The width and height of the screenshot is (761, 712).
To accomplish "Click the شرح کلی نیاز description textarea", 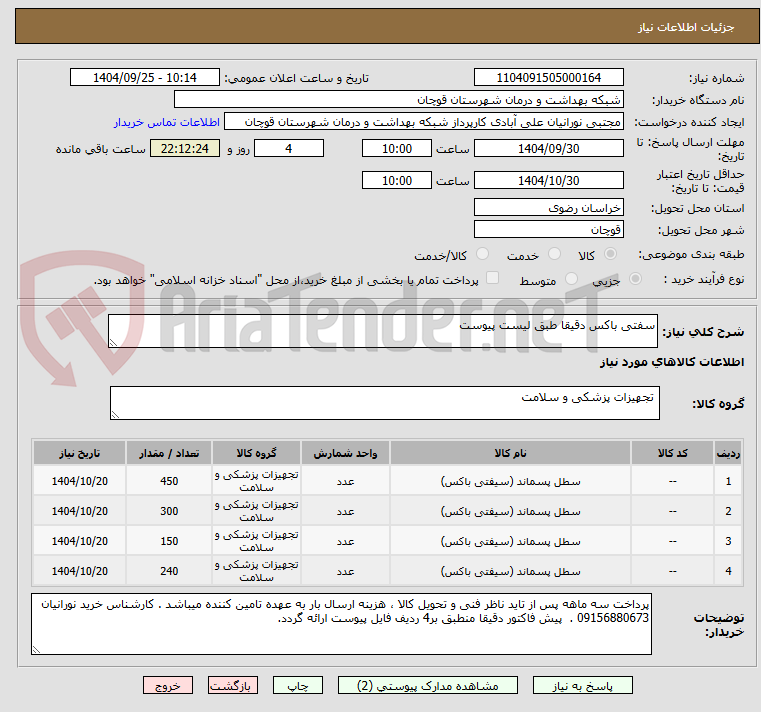I will tap(383, 331).
